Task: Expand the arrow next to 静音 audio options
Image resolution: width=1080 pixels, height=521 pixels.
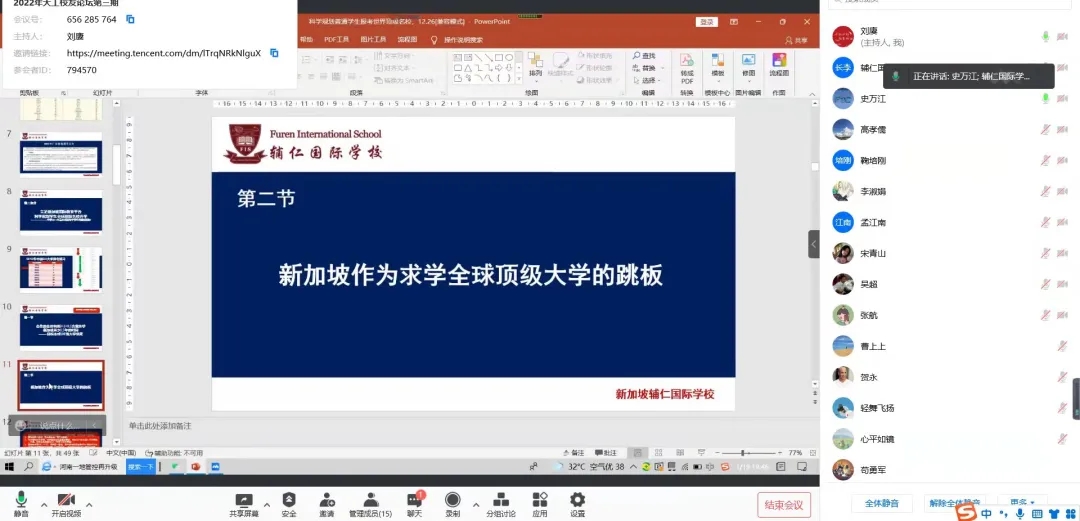Action: [x=43, y=504]
